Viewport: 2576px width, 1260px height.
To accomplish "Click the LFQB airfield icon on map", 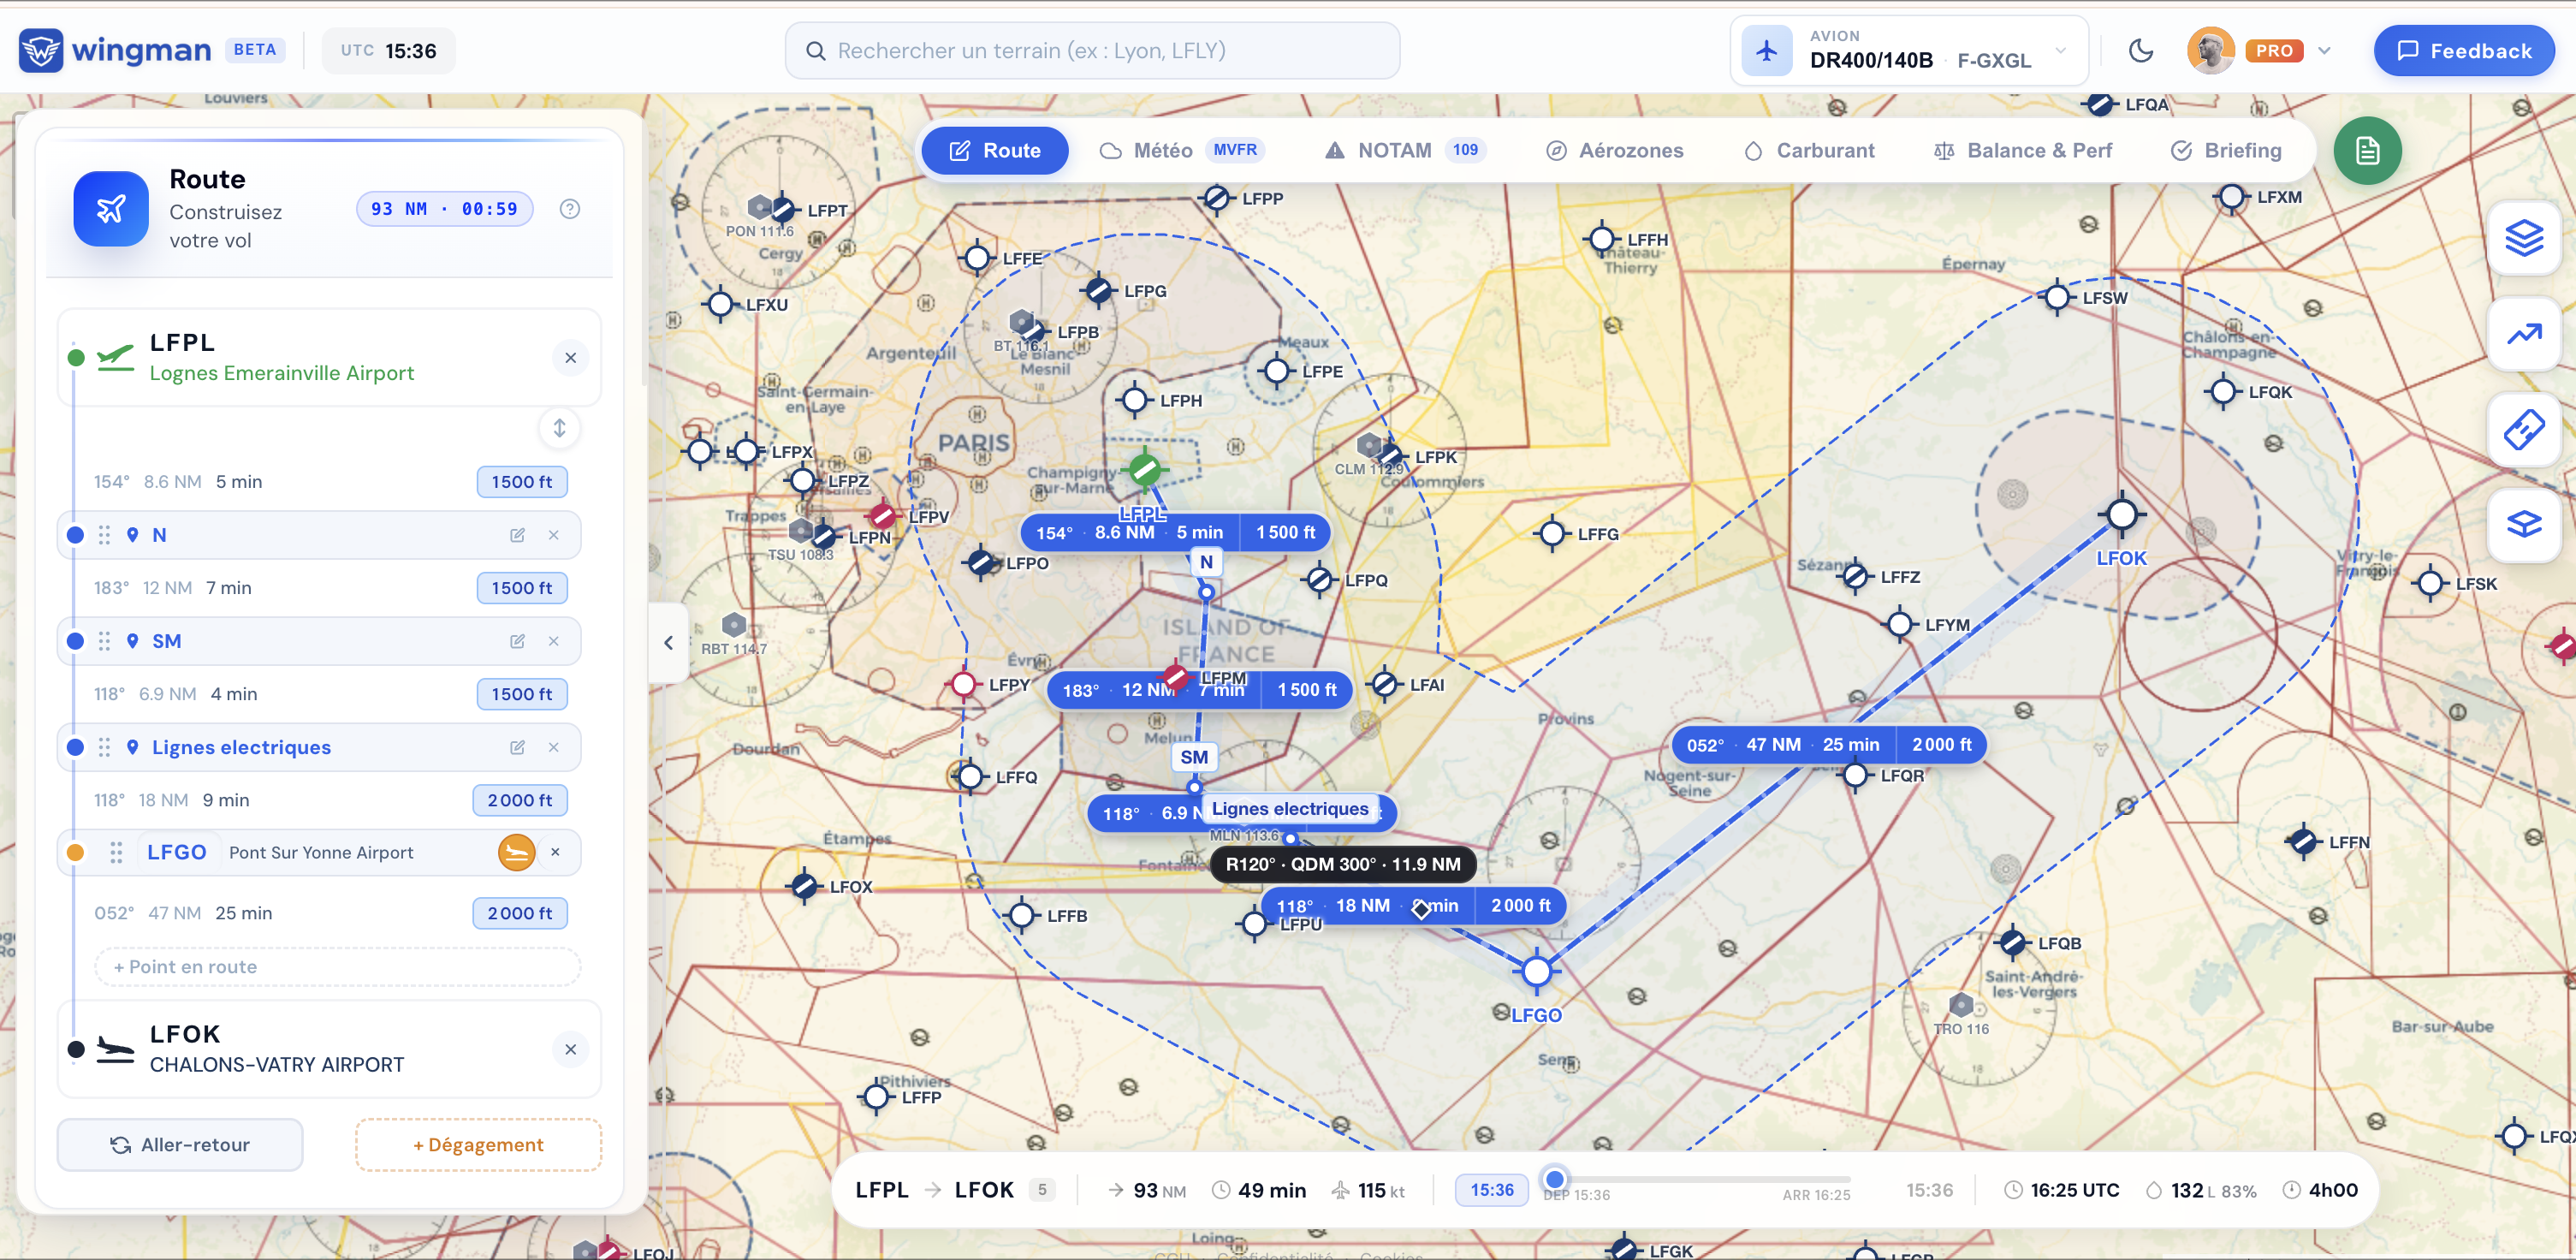I will pos(2012,943).
